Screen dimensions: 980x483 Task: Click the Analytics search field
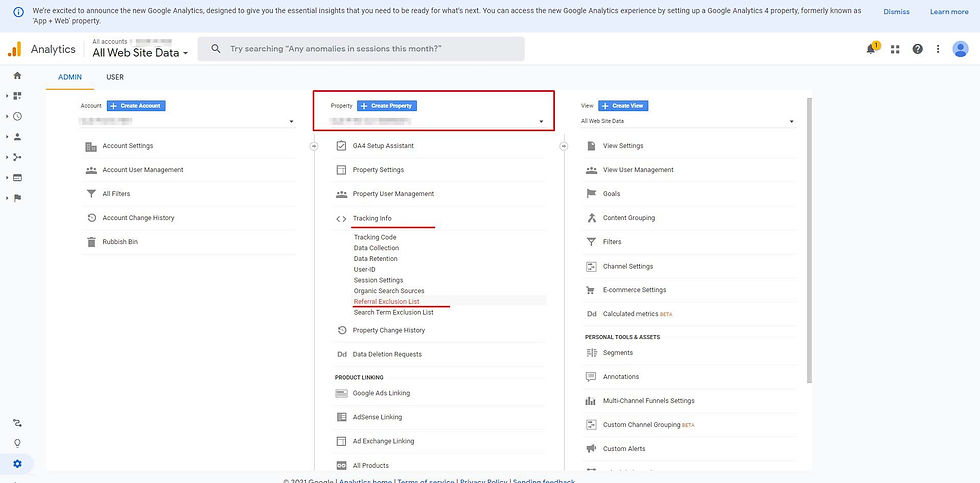point(361,49)
